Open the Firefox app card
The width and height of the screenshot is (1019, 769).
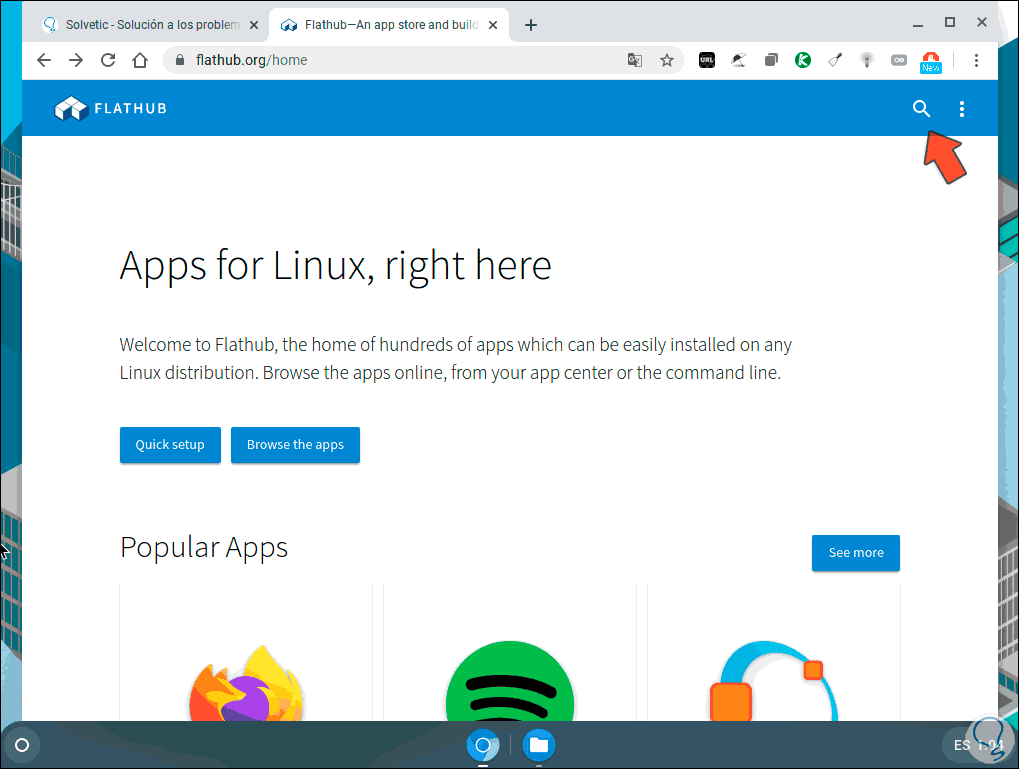tap(246, 652)
